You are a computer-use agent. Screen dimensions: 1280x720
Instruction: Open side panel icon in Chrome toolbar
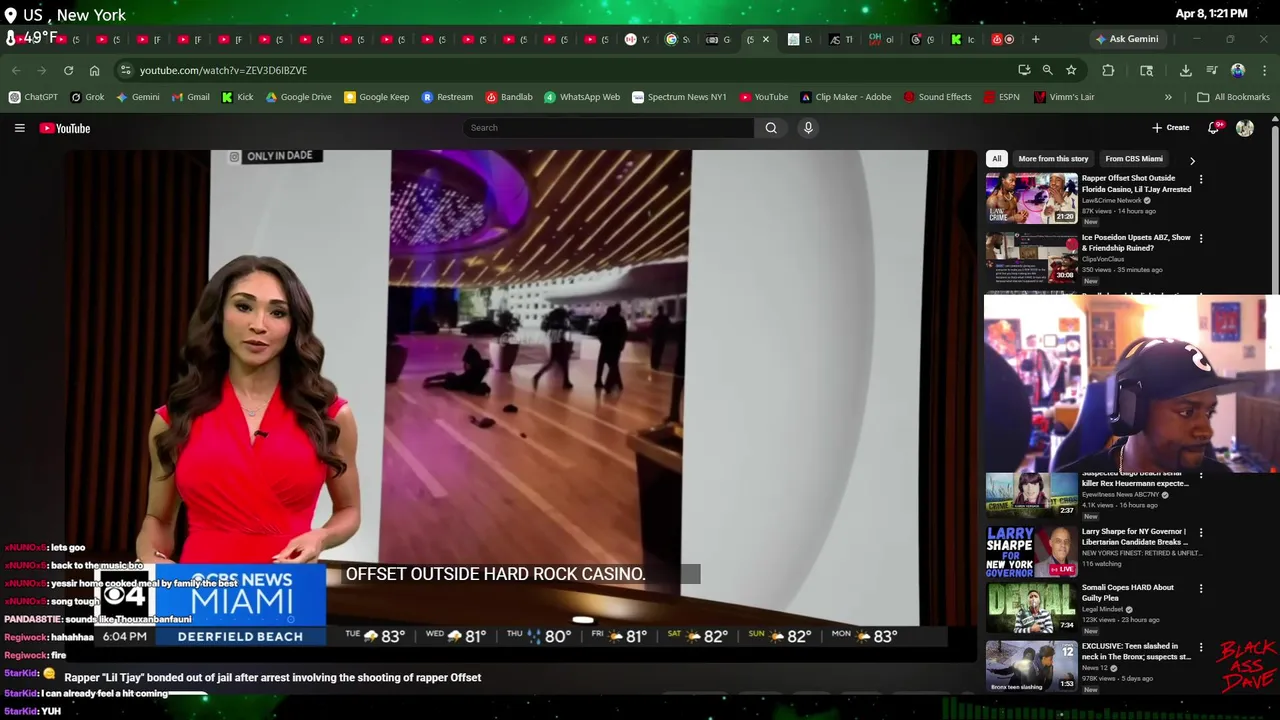point(1146,70)
